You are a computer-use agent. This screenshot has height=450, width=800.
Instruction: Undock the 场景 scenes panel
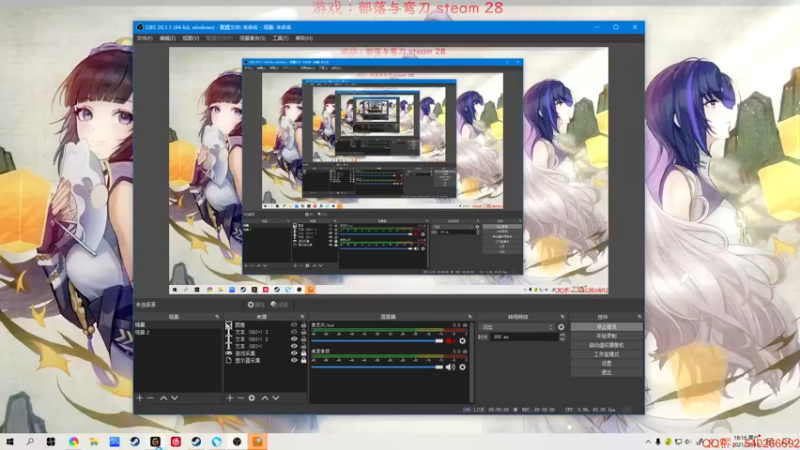(217, 317)
